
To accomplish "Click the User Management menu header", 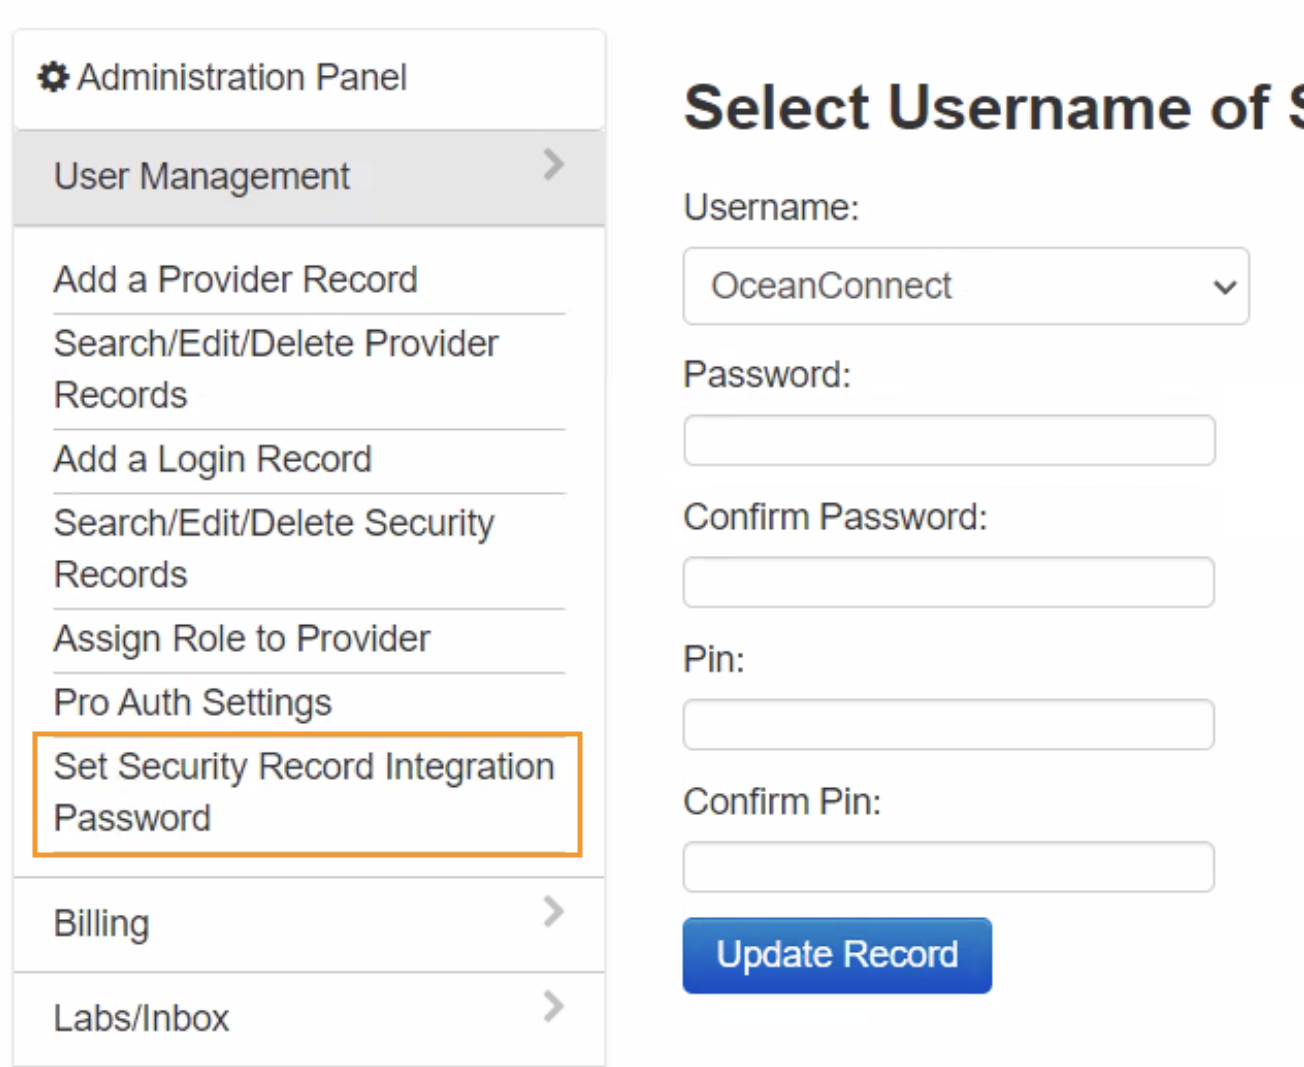I will (202, 177).
